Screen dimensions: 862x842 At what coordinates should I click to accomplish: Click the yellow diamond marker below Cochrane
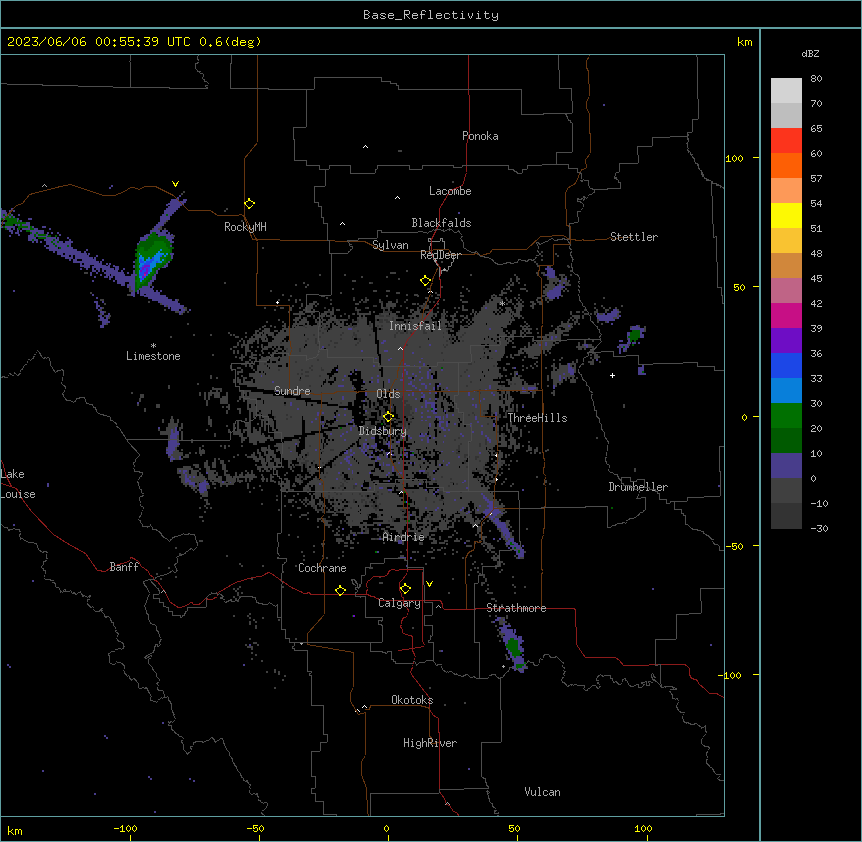340,590
